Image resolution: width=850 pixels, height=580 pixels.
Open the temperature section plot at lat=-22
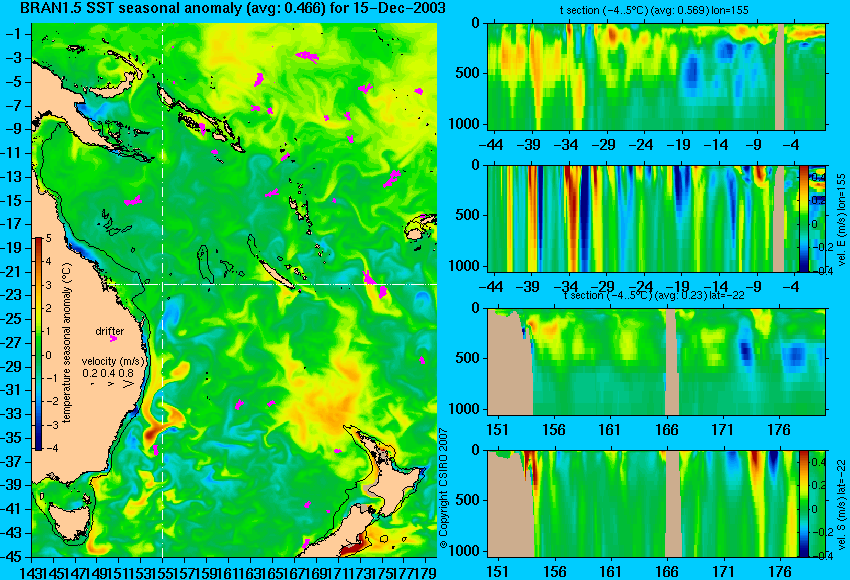tap(656, 362)
